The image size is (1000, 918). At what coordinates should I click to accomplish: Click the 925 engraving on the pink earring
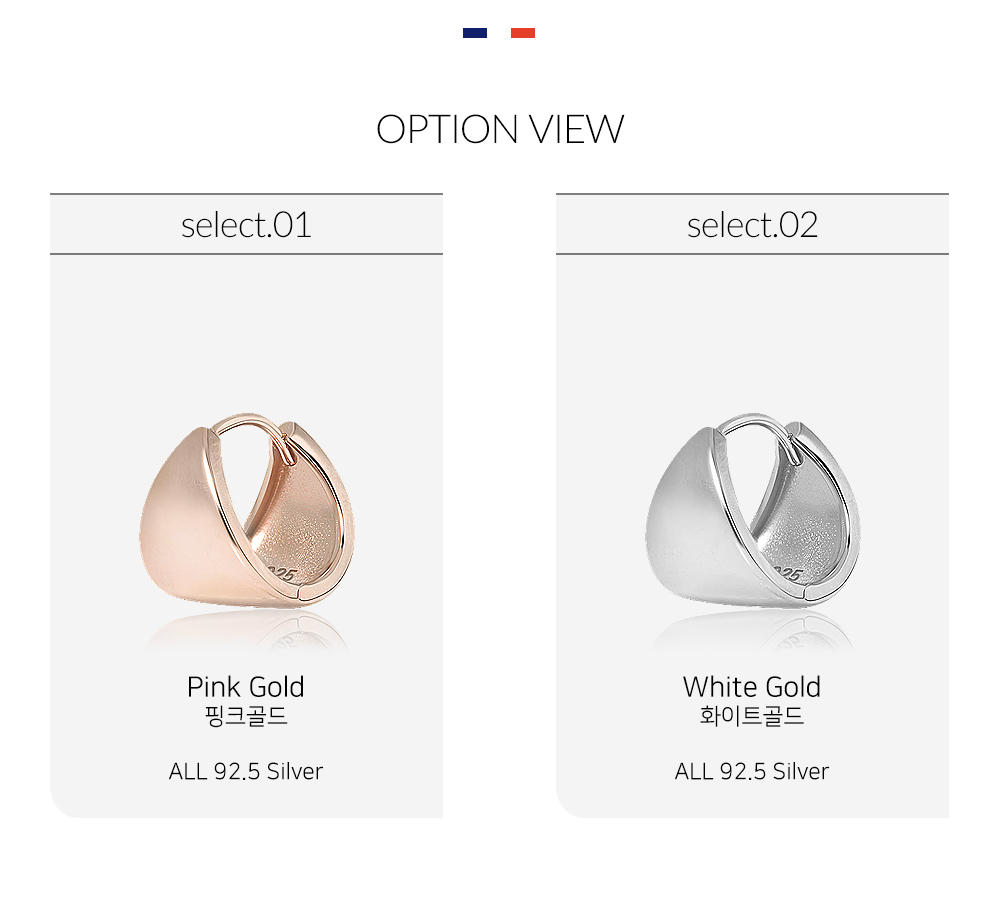coord(281,572)
